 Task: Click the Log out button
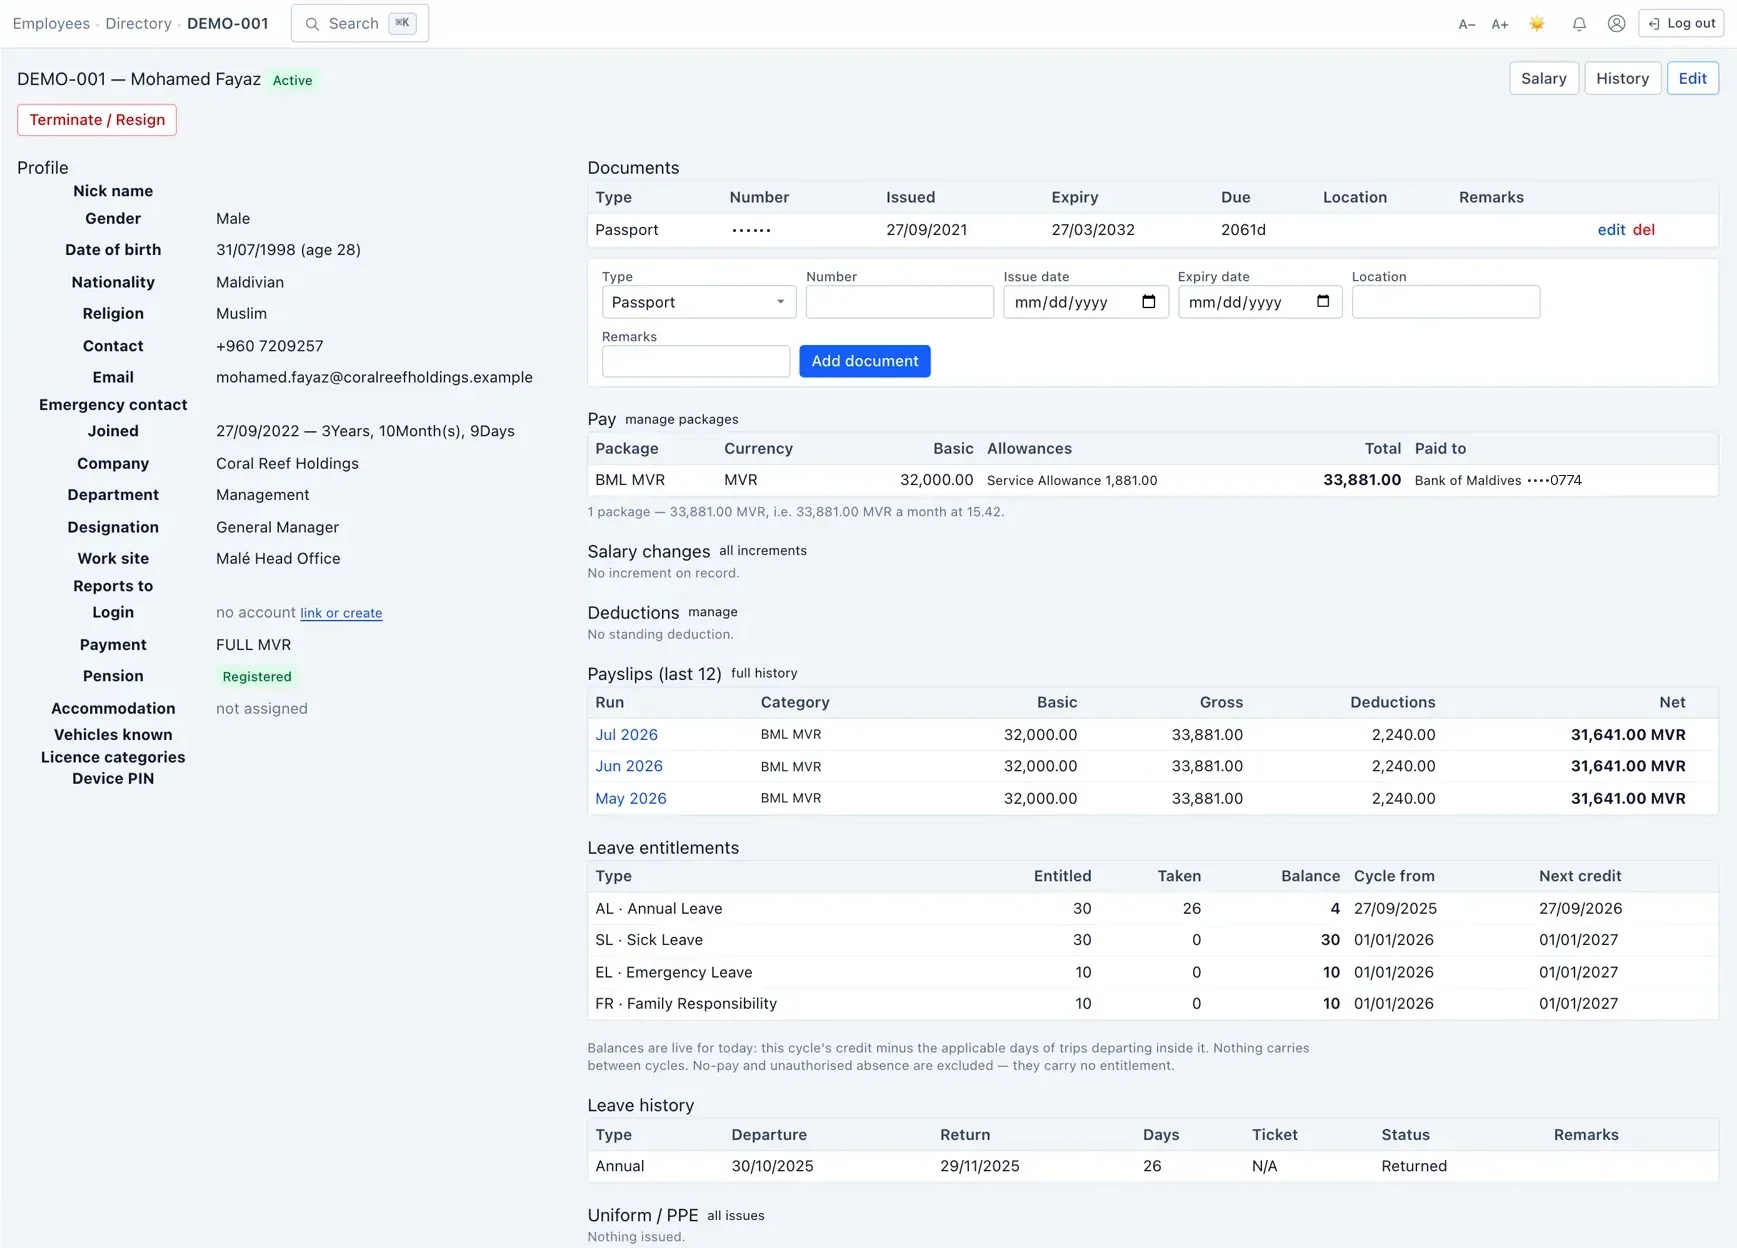(x=1680, y=23)
